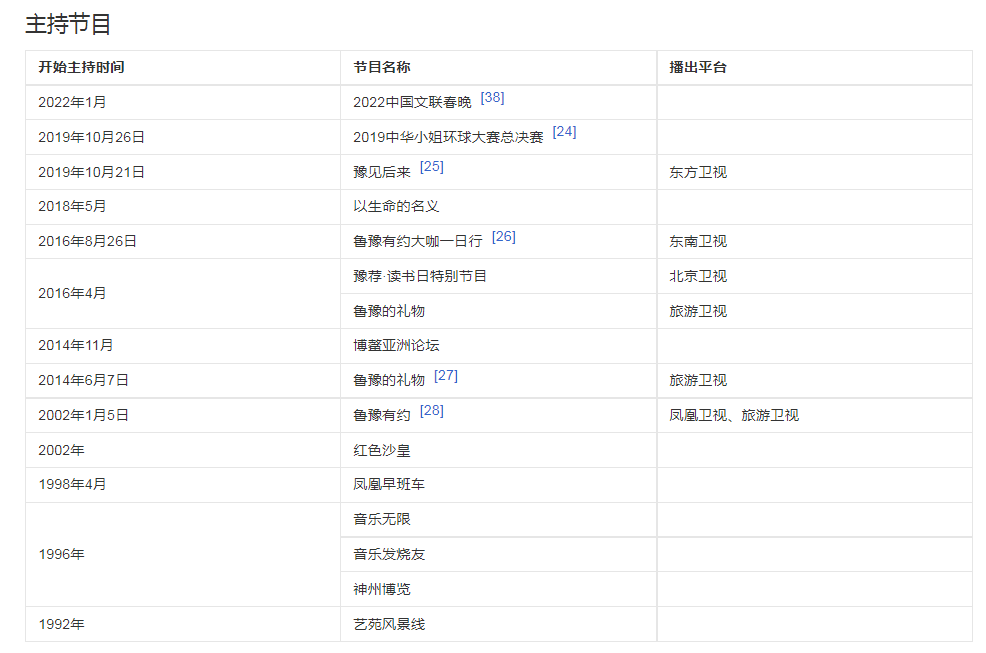Open citation link [38]
Image resolution: width=986 pixels, height=653 pixels.
pyautogui.click(x=492, y=98)
